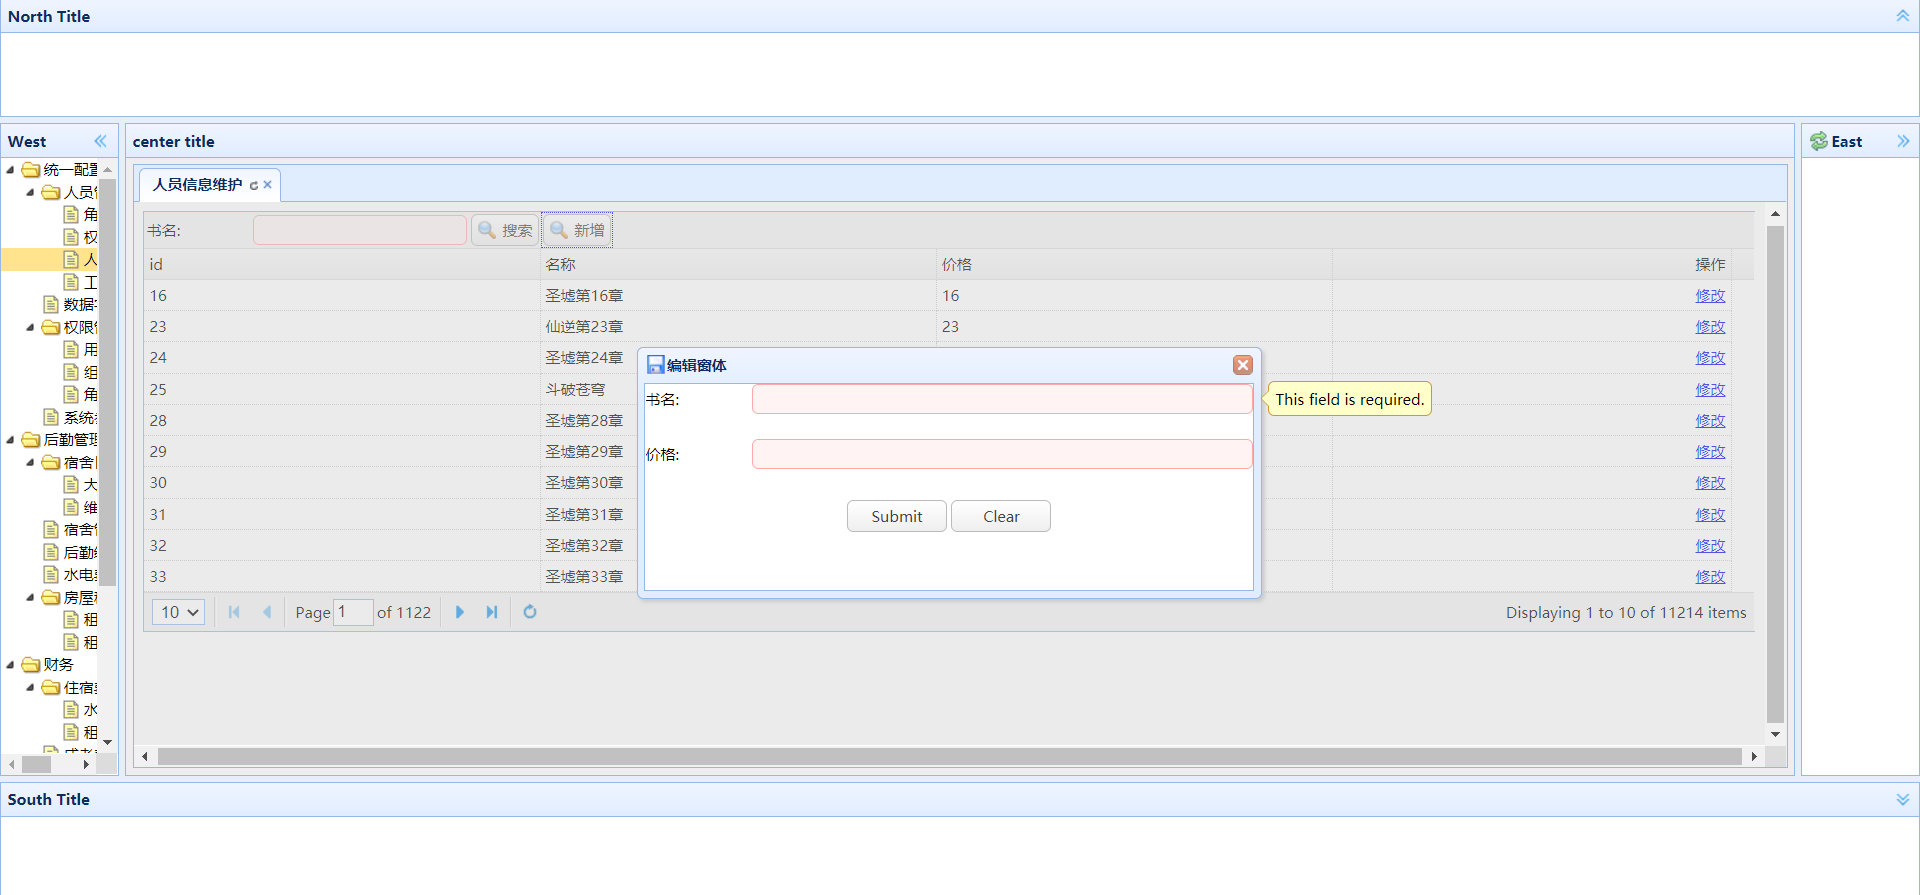This screenshot has width=1920, height=895.
Task: Go to last page of grid
Action: click(x=492, y=612)
